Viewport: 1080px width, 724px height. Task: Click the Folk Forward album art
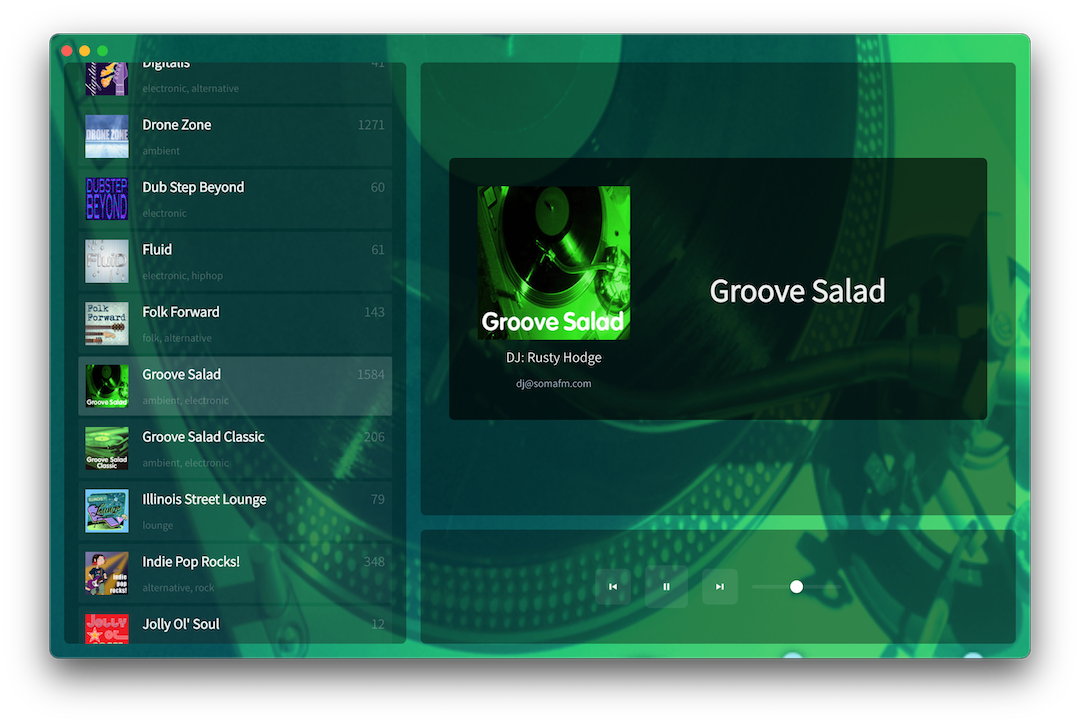pos(106,323)
